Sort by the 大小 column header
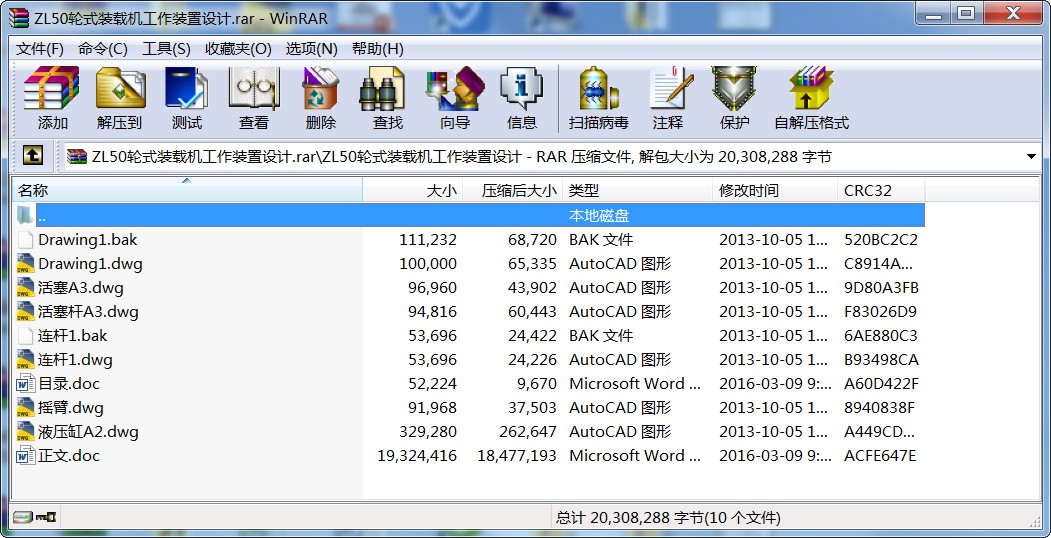Image resolution: width=1051 pixels, height=538 pixels. (413, 191)
